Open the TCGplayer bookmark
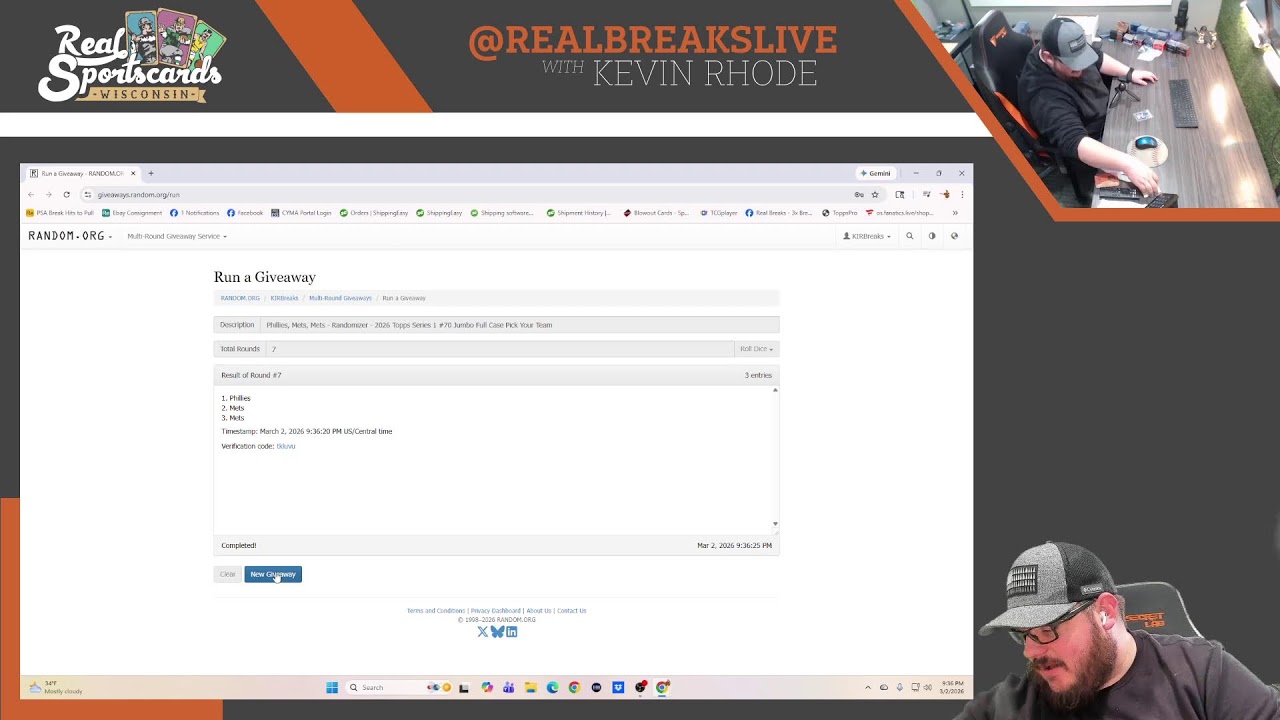Viewport: 1280px width, 720px height. [719, 213]
